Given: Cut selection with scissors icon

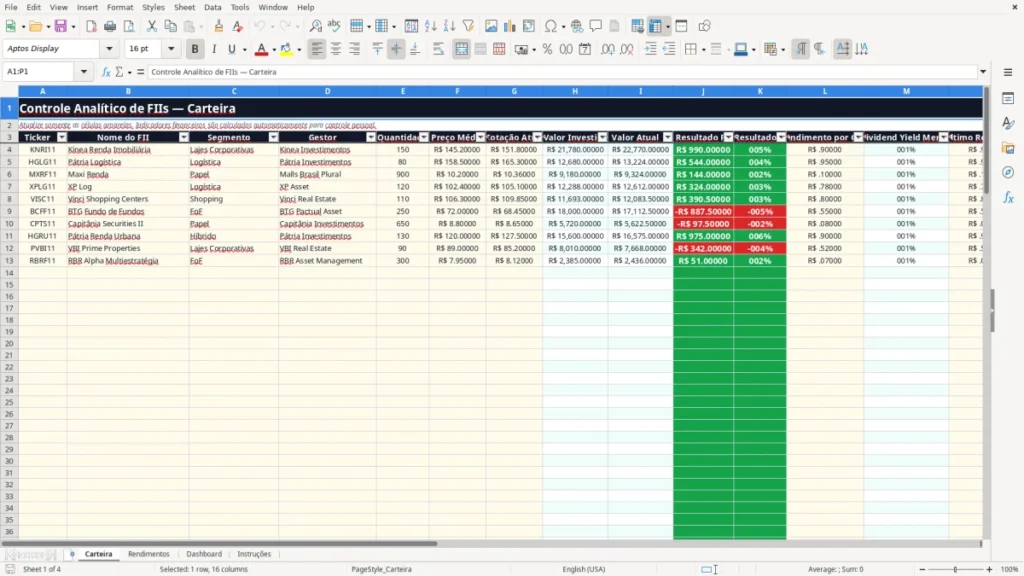Looking at the screenshot, I should click(x=152, y=26).
